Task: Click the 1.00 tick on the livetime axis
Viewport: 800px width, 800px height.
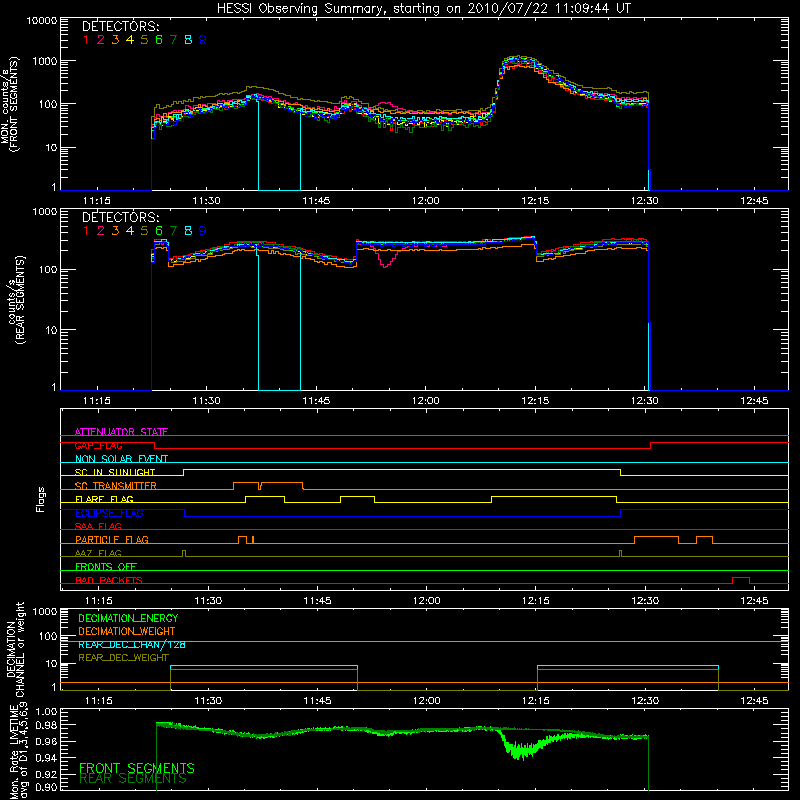Action: coord(46,711)
